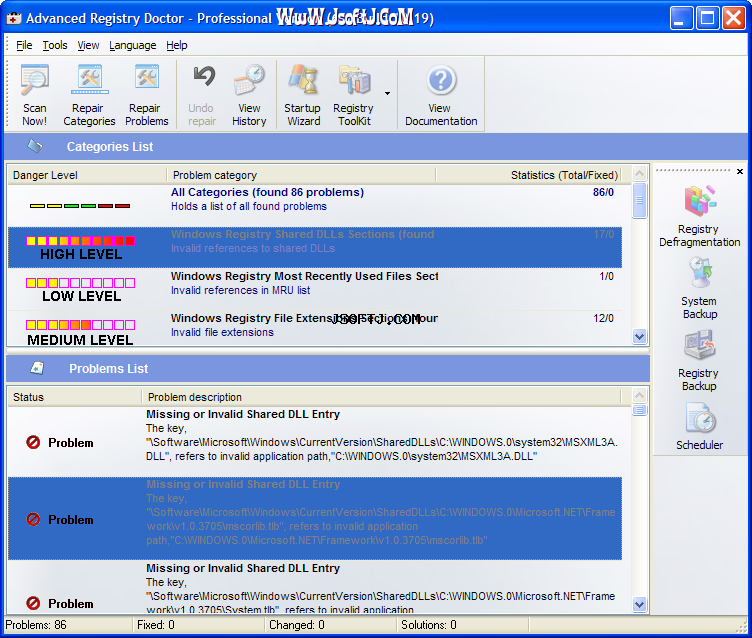Close the side tools panel
Viewport: 752px width, 638px height.
pyautogui.click(x=740, y=171)
